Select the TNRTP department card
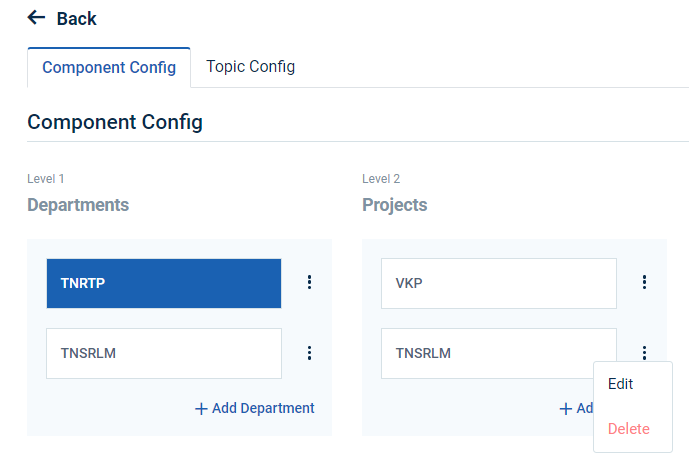This screenshot has width=689, height=467. [x=164, y=283]
